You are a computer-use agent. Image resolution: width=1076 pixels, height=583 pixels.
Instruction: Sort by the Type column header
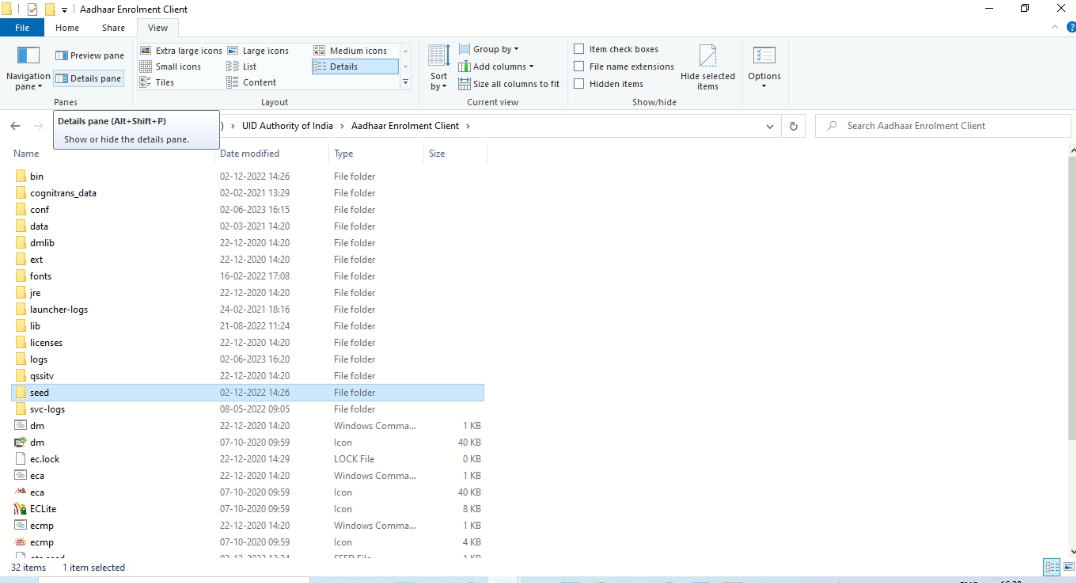(x=344, y=154)
